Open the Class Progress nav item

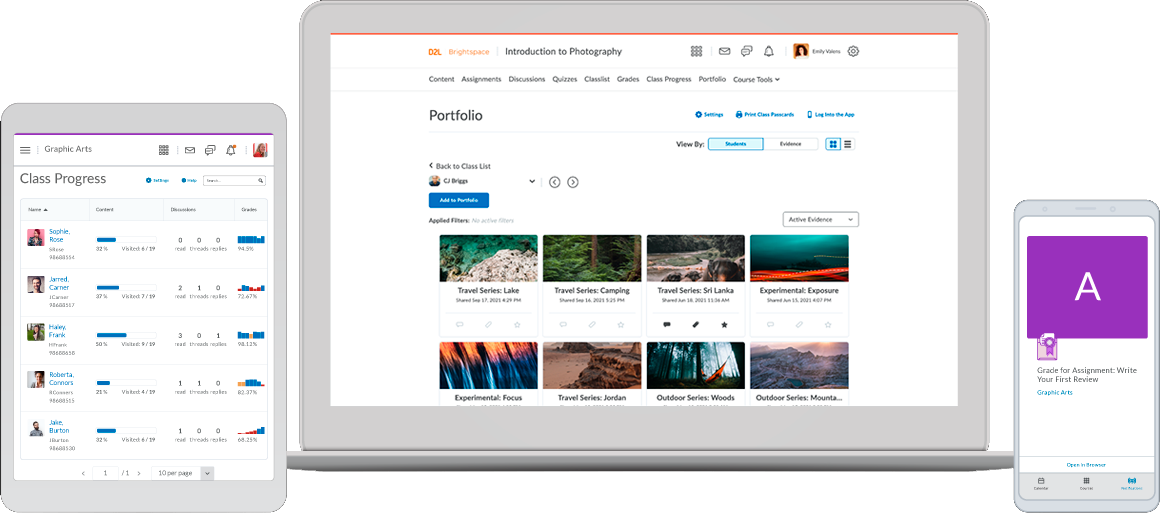point(669,79)
